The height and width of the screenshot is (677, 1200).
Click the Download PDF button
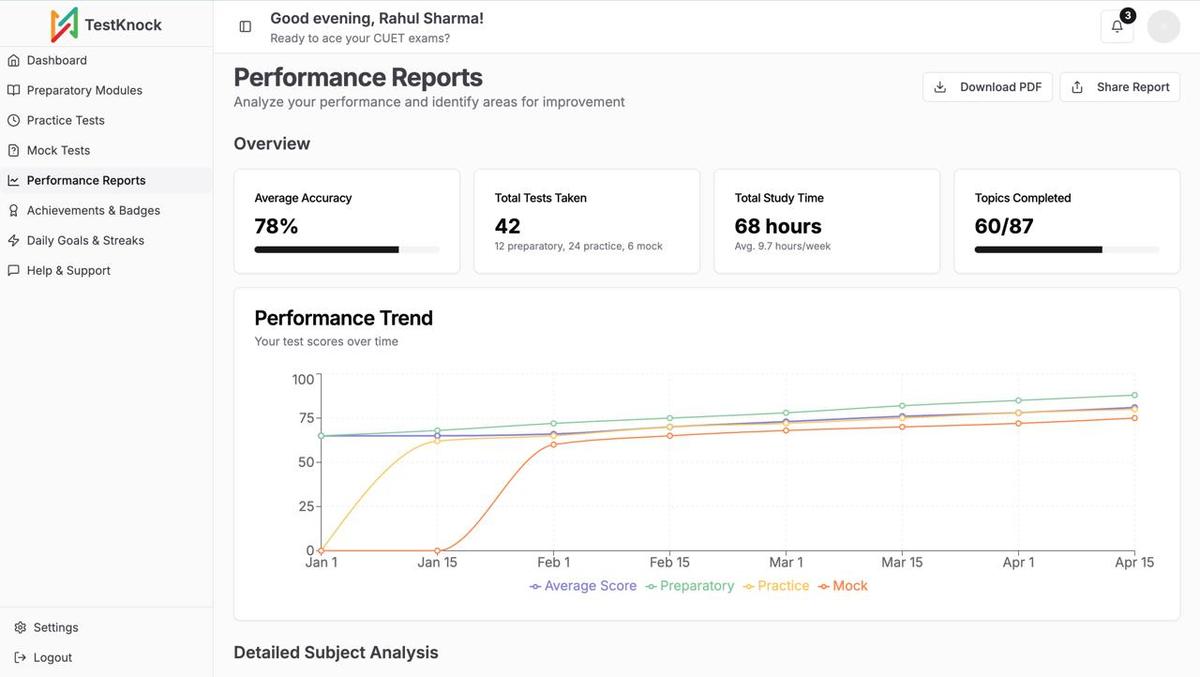pyautogui.click(x=987, y=86)
